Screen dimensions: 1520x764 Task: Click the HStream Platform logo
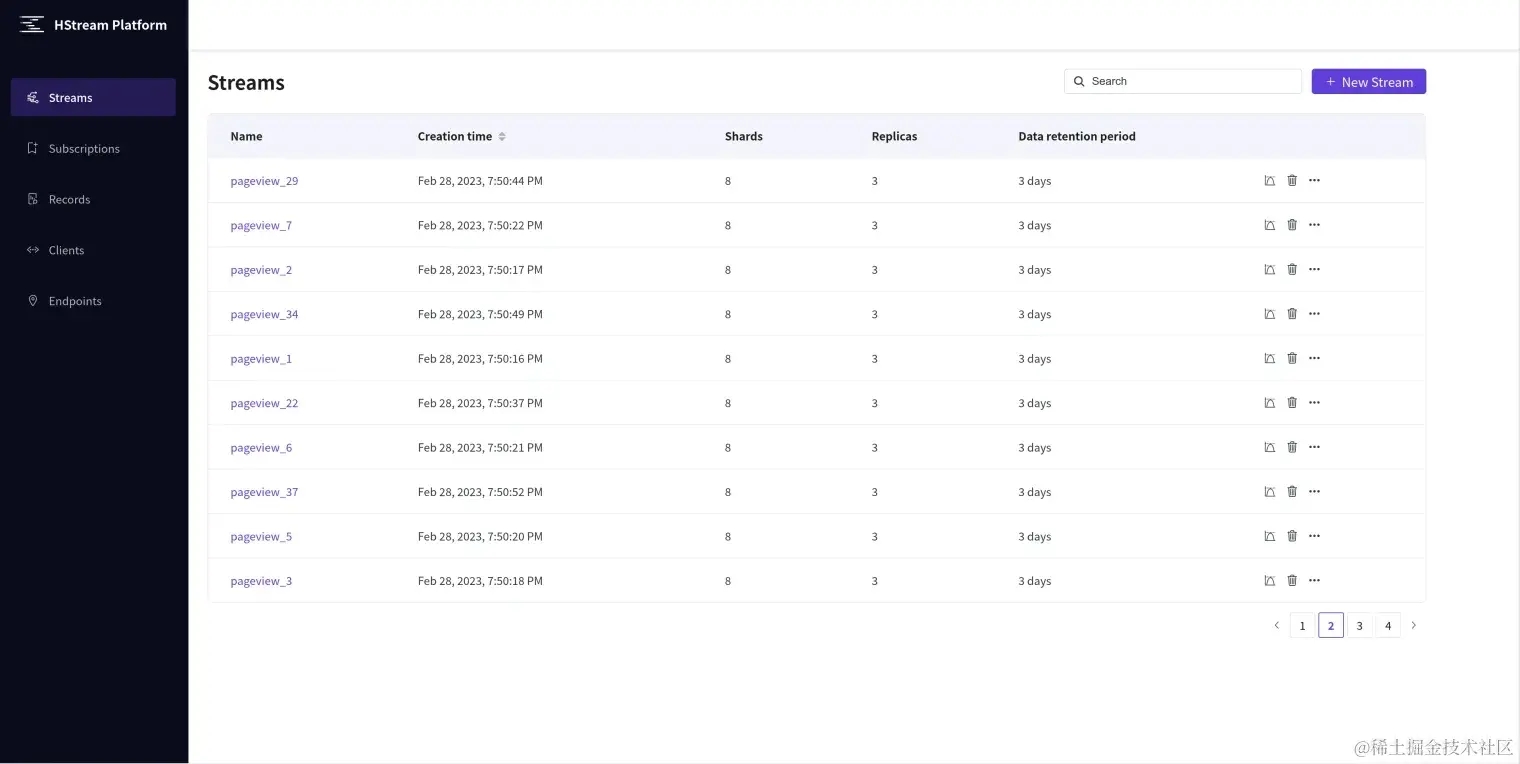(x=95, y=24)
